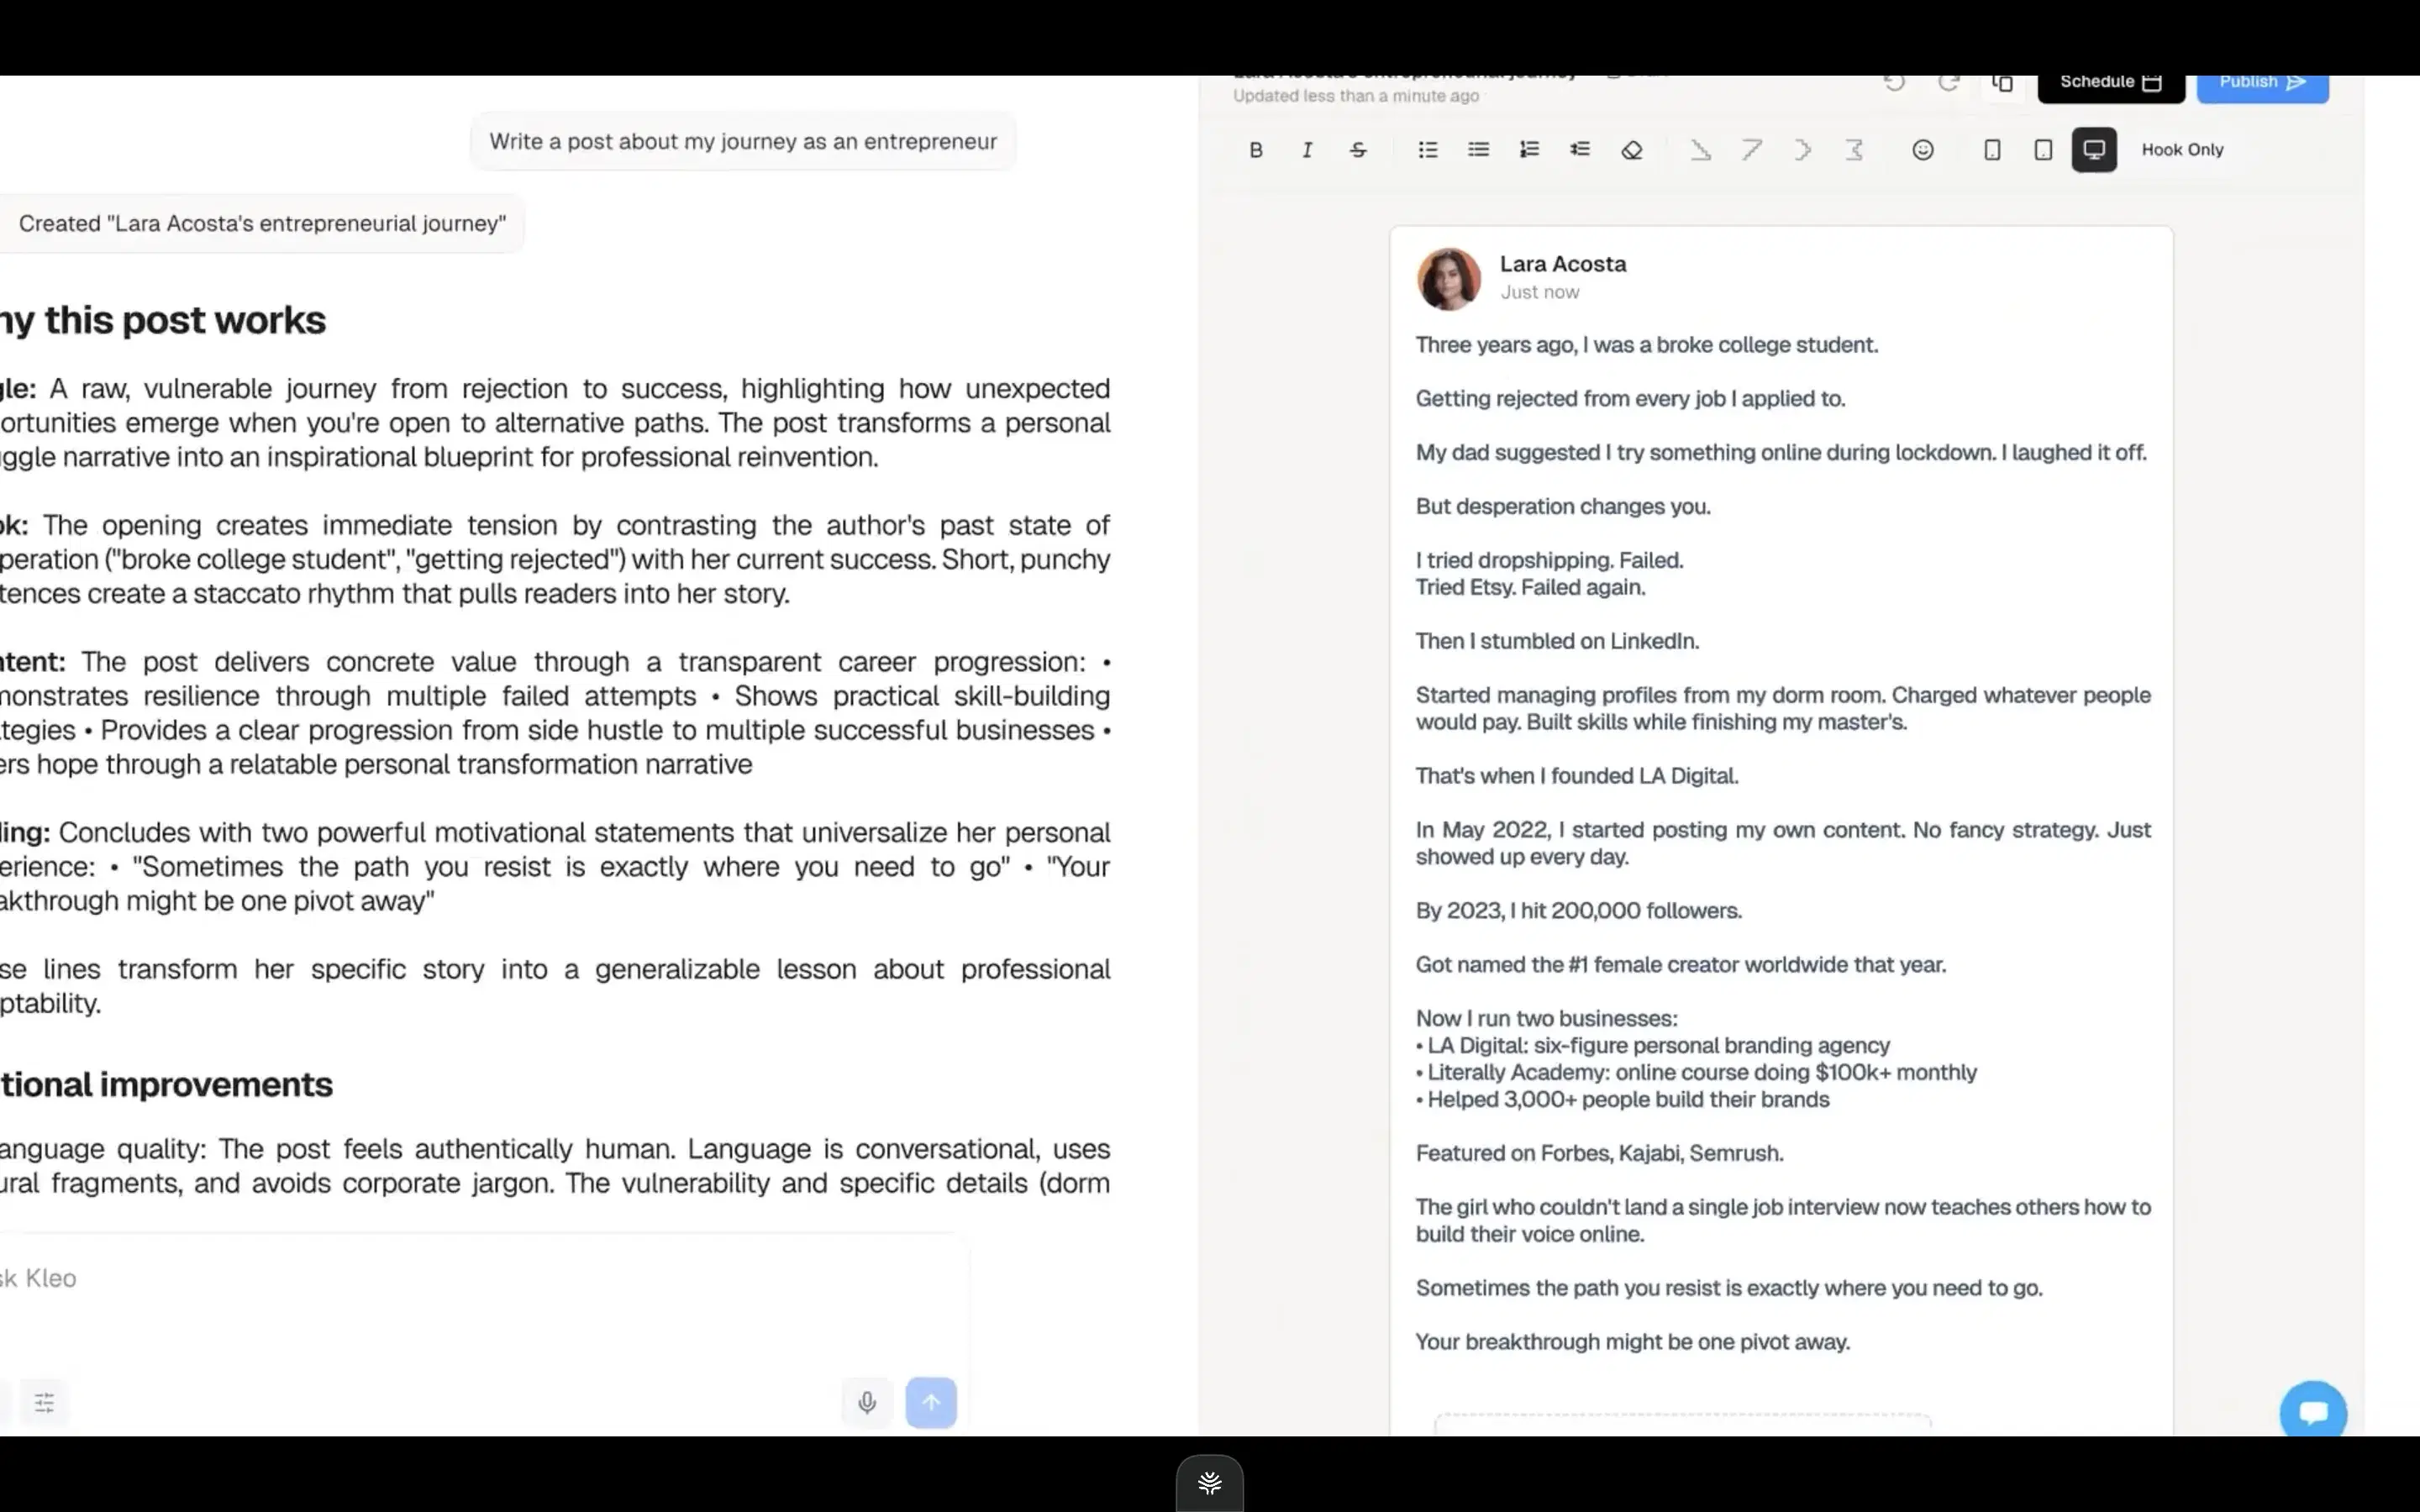2420x1512 pixels.
Task: Insert a bulleted list
Action: point(1428,150)
